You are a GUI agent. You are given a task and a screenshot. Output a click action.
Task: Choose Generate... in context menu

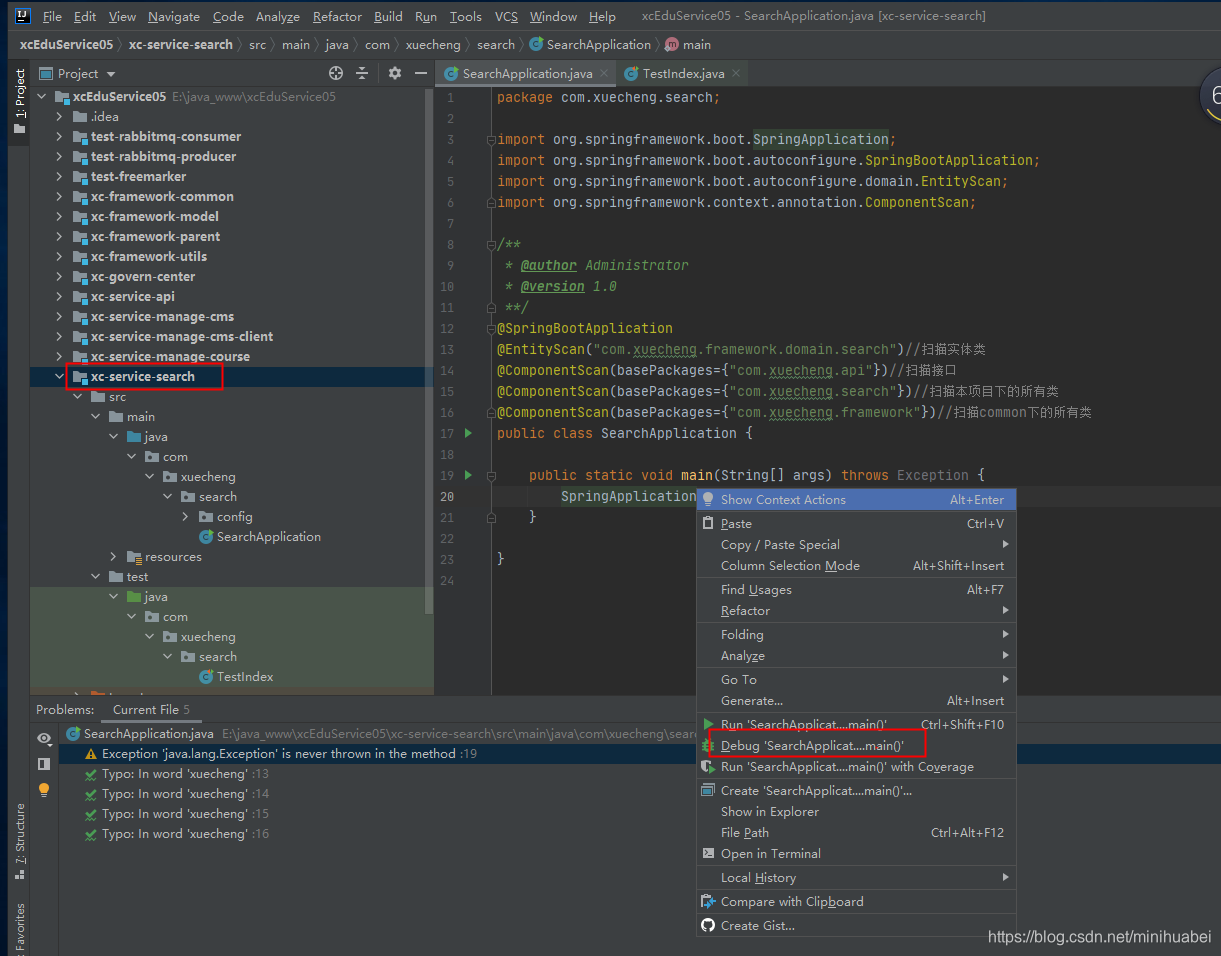coord(856,700)
